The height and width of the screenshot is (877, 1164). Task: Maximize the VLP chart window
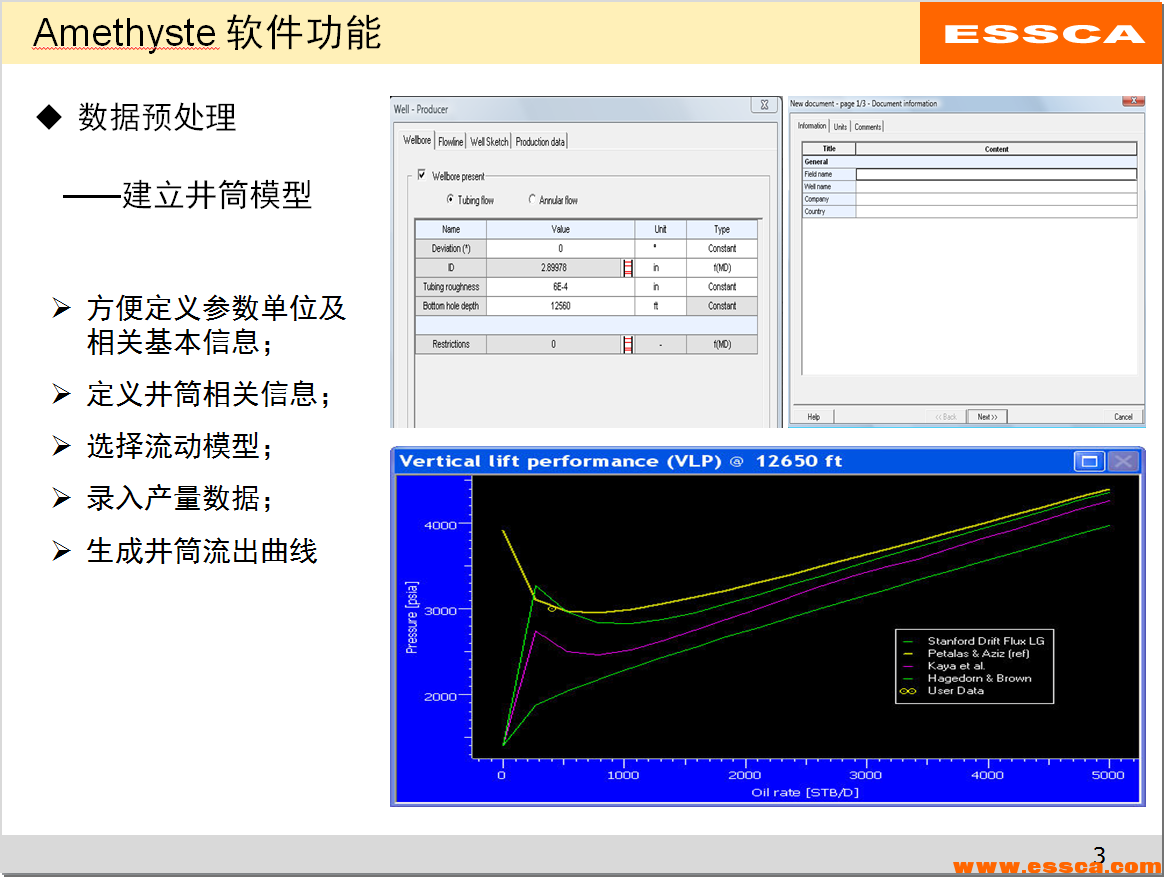tap(1089, 461)
